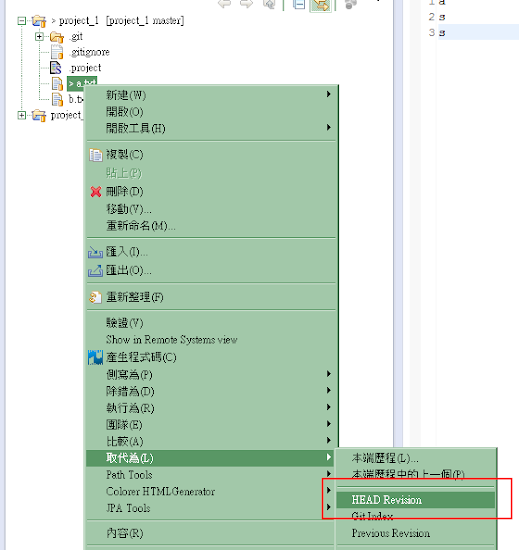Open the 新建(W) submenu arrow
Image resolution: width=519 pixels, height=550 pixels.
point(328,94)
